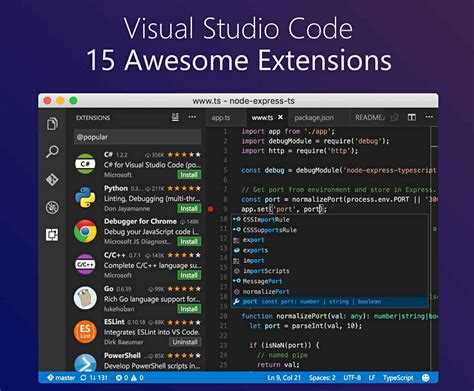Choose the export suggestion
The width and height of the screenshot is (474, 391).
coord(330,240)
